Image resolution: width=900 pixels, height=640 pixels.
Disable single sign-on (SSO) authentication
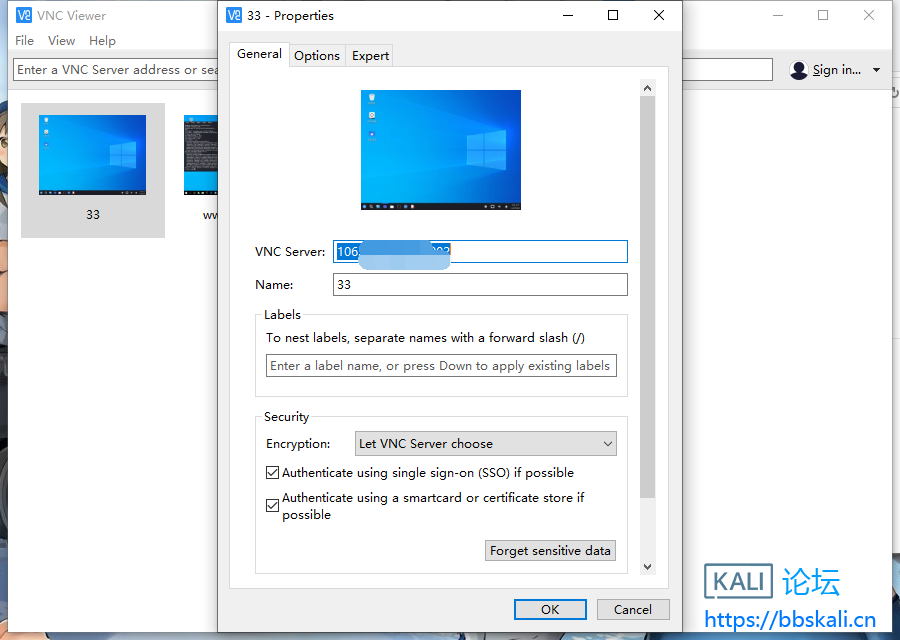pyautogui.click(x=272, y=472)
